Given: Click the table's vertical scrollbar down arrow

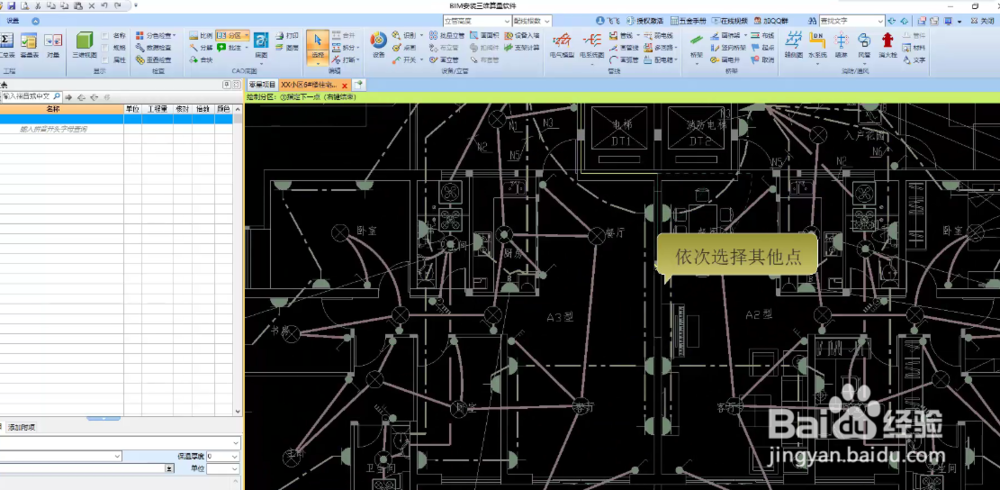Looking at the screenshot, I should pos(238,412).
